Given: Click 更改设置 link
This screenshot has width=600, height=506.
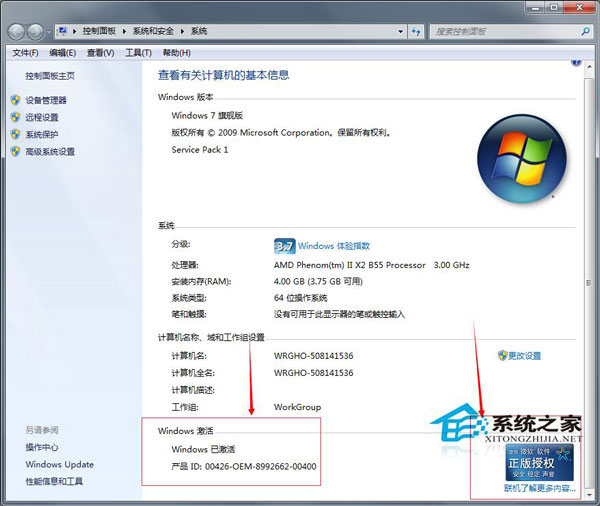Looking at the screenshot, I should point(524,356).
